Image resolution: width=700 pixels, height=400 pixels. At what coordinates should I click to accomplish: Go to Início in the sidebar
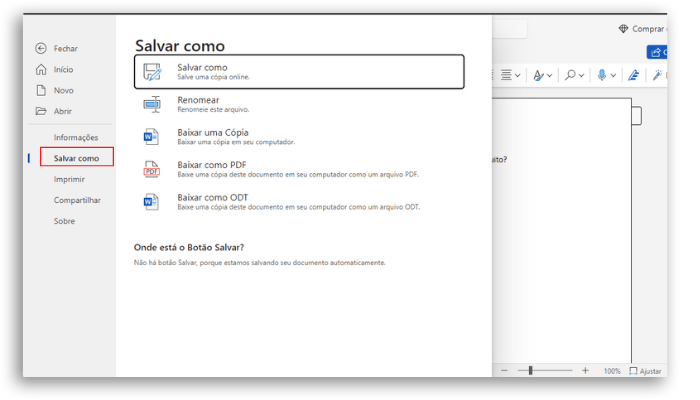point(63,69)
